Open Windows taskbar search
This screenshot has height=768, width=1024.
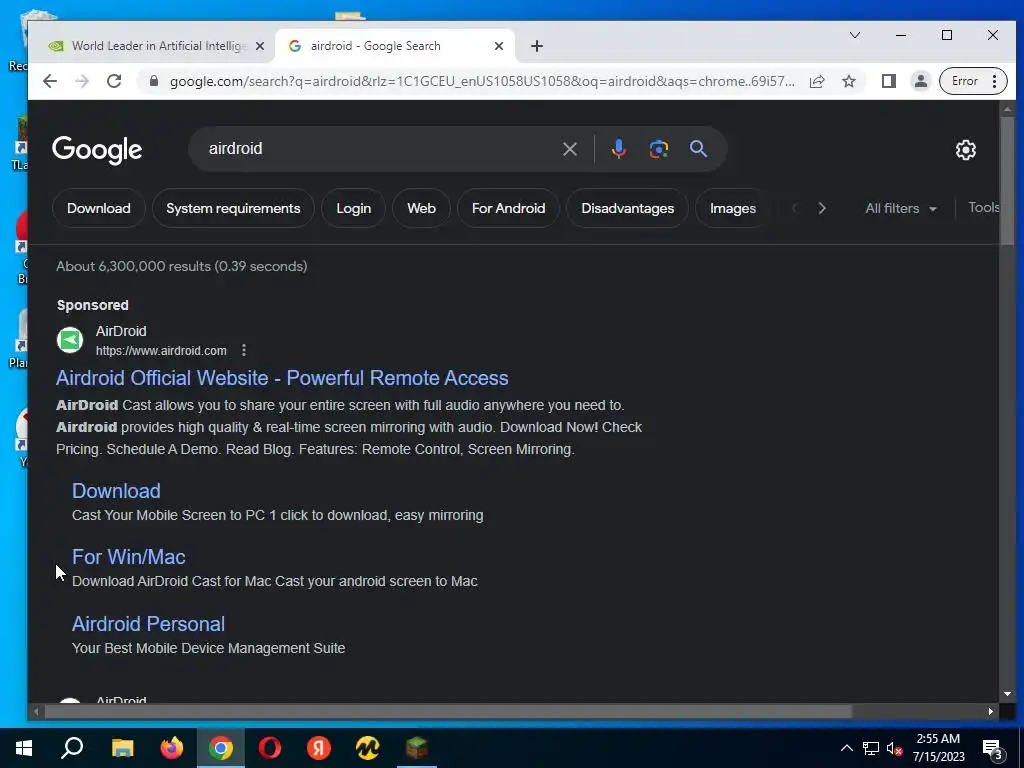point(72,748)
